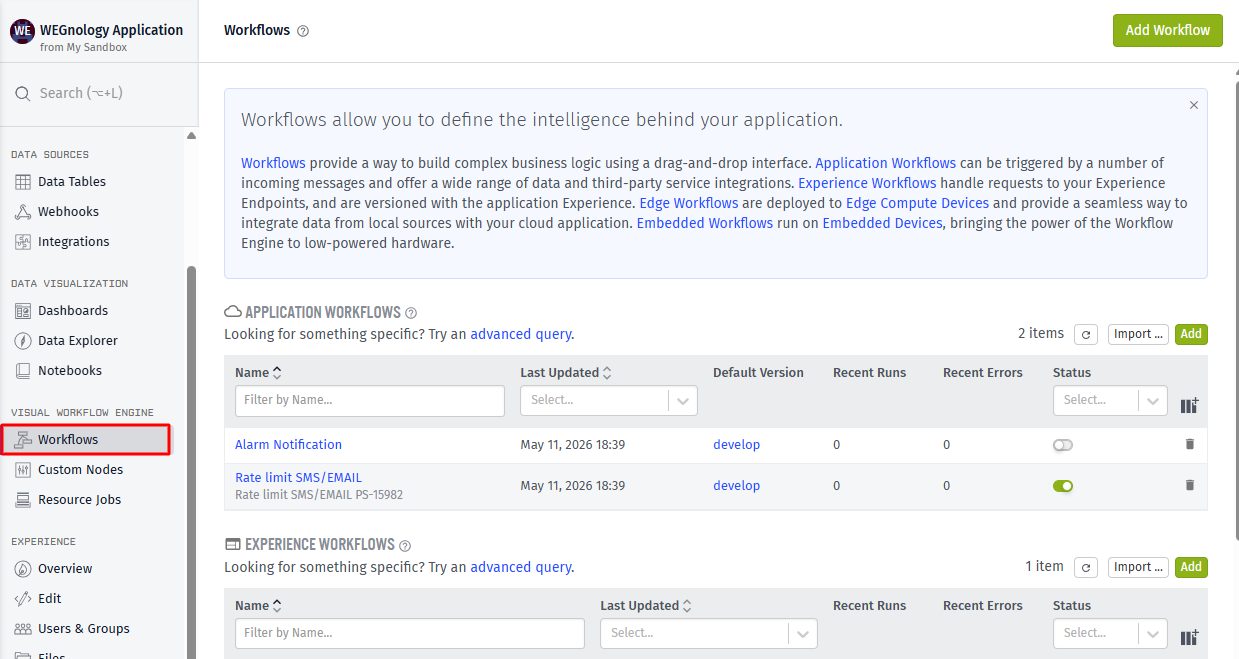
Task: Open advanced query link under Experience Workflows
Action: coord(521,568)
